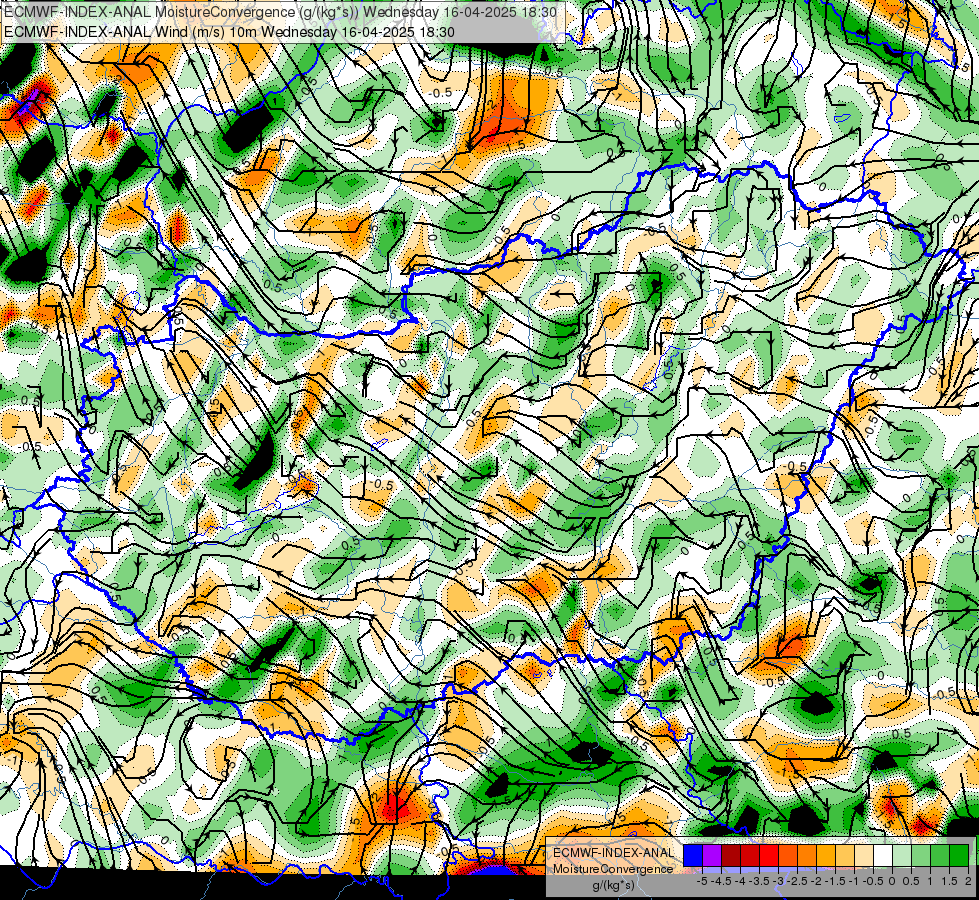Click the -5 value on the legend scale
The width and height of the screenshot is (979, 900).
pos(702,881)
